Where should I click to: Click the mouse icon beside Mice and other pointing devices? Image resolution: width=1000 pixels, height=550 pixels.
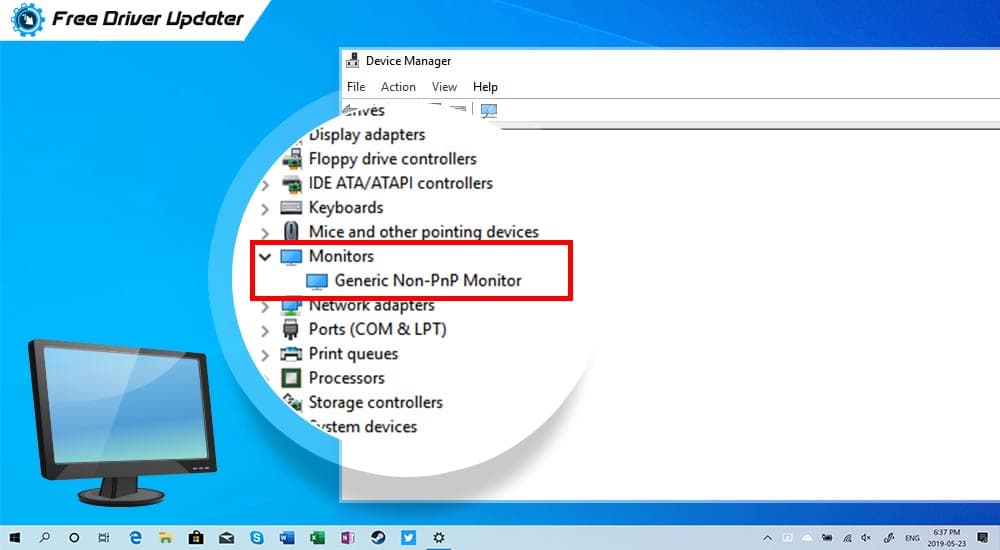[x=291, y=232]
